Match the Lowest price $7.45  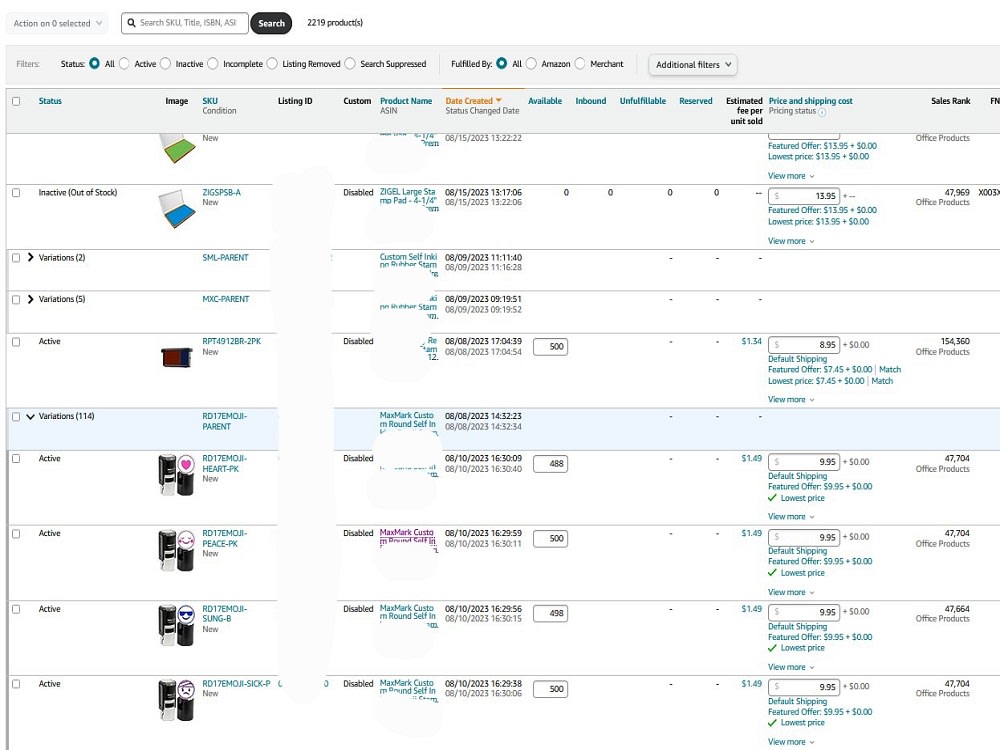coord(882,381)
